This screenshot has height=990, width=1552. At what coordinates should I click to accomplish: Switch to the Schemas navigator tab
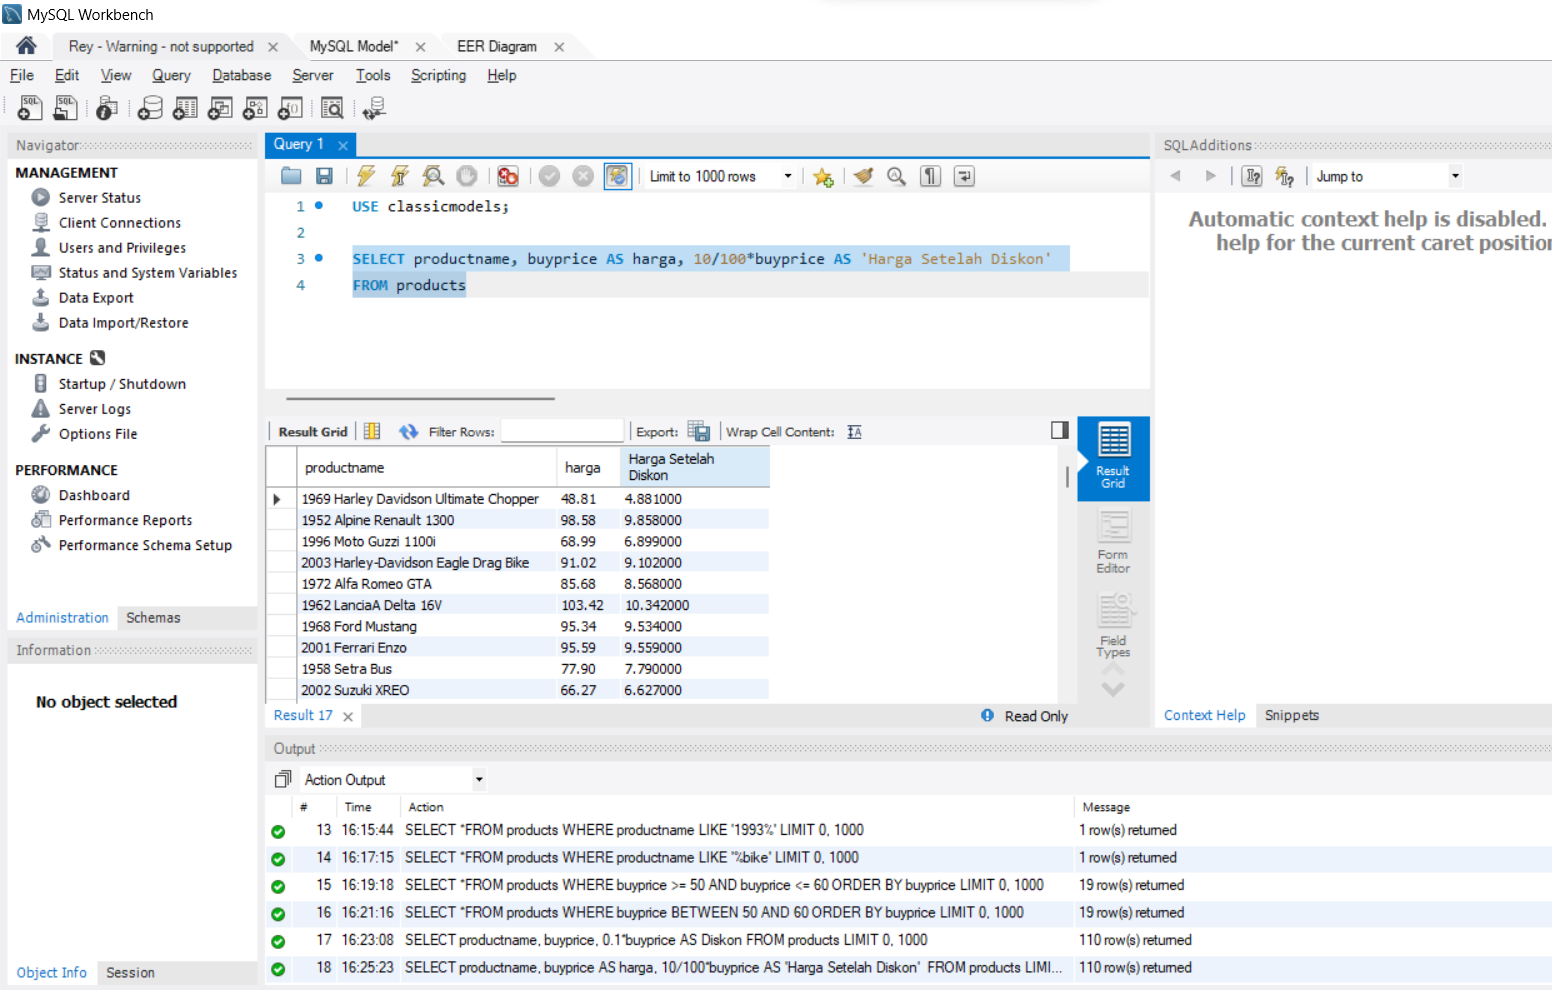coord(153,618)
